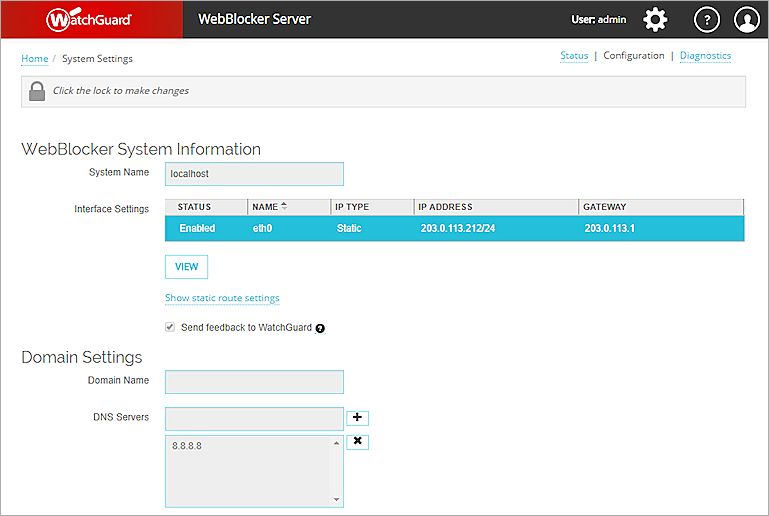This screenshot has height=516, width=769.
Task: Sort interfaces by Name column arrow
Action: [x=284, y=206]
